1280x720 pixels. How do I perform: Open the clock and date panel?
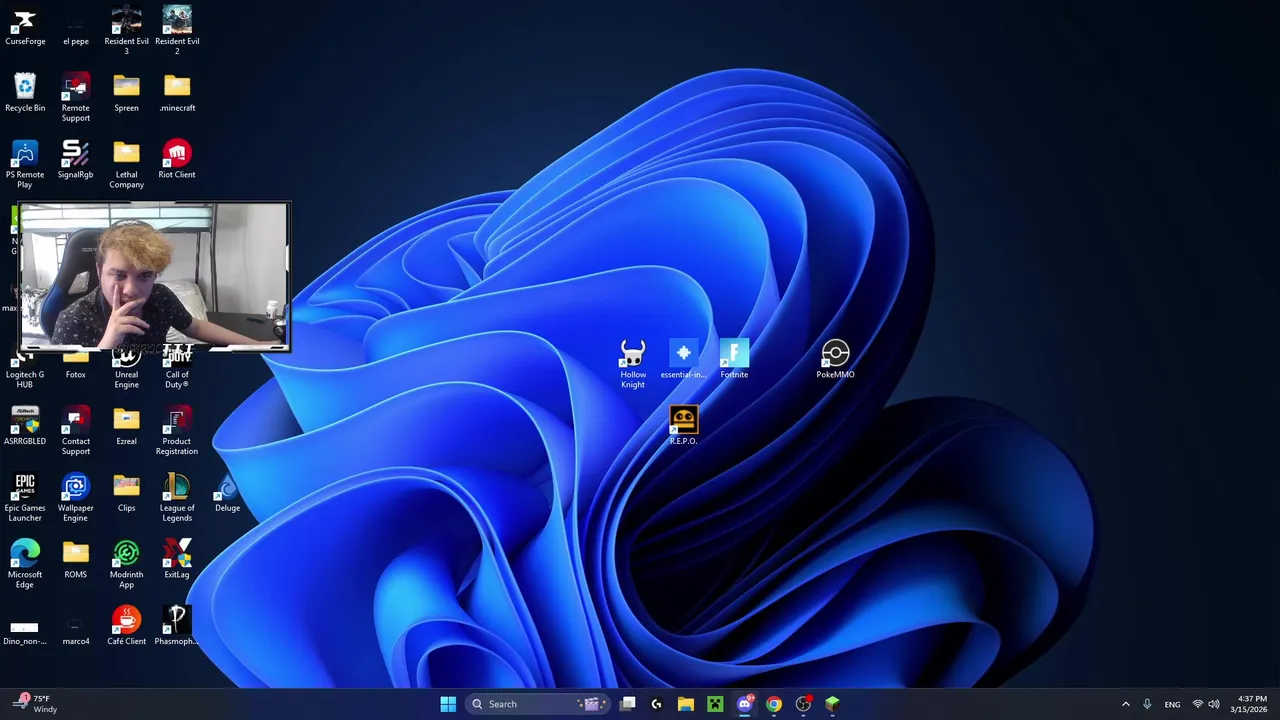[1250, 704]
